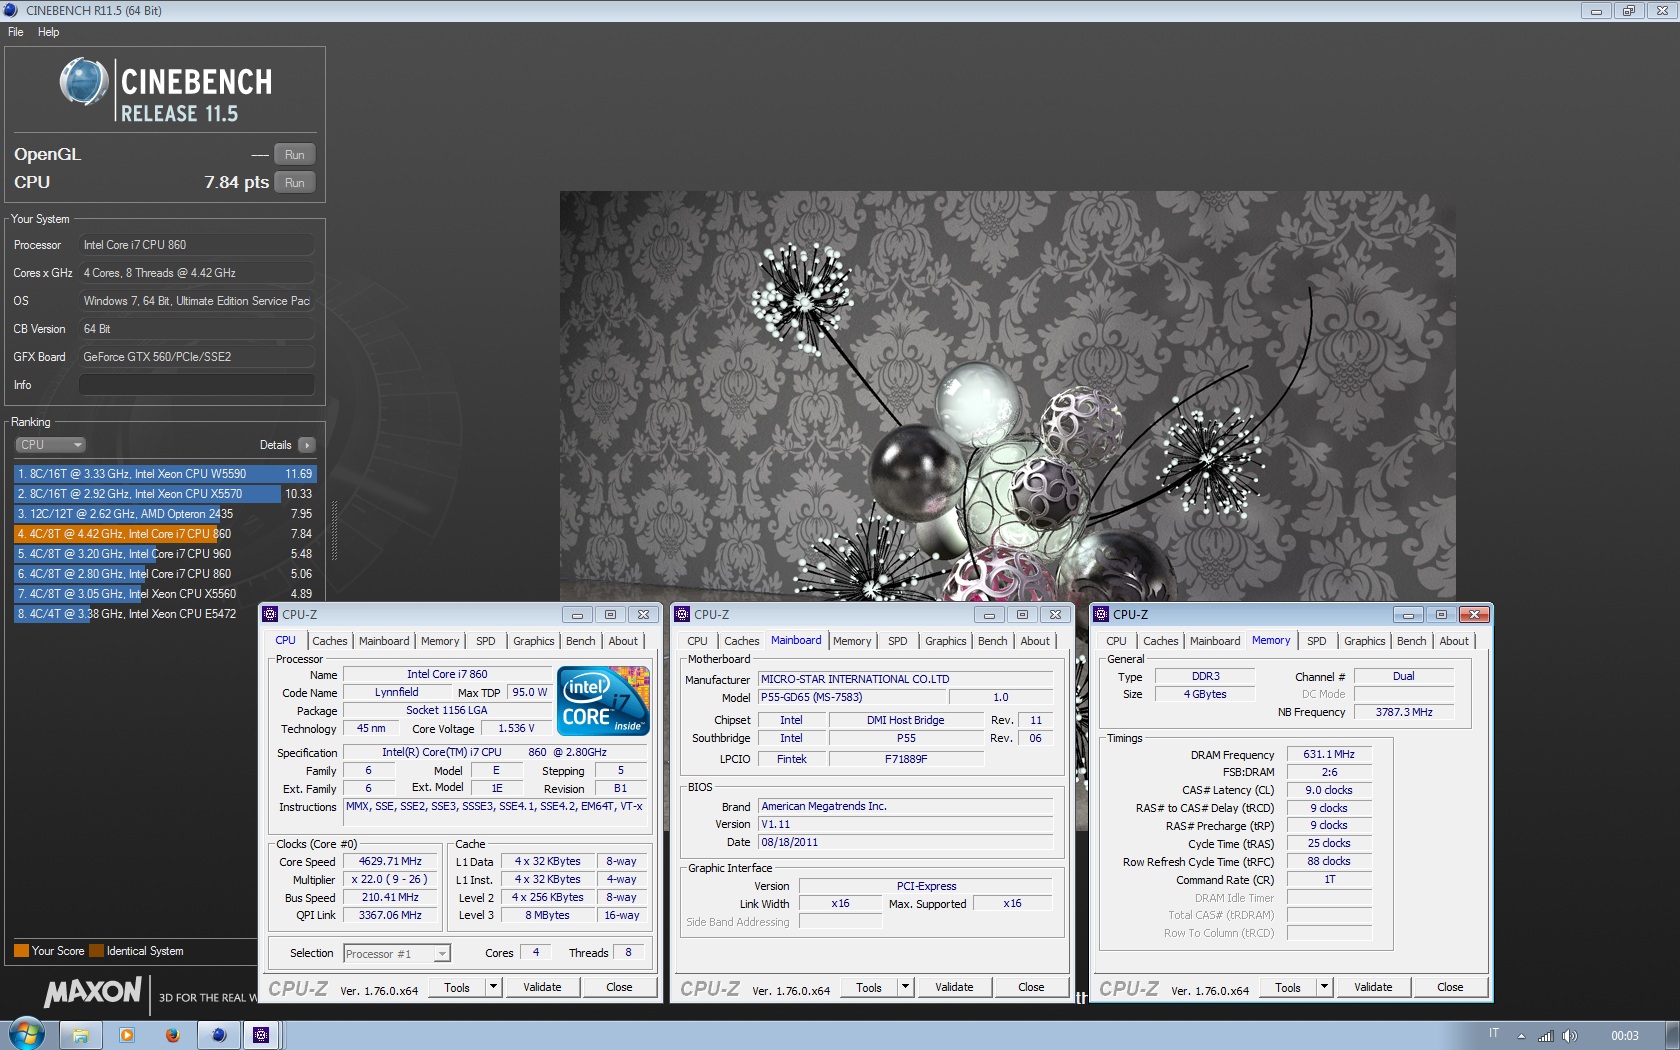The width and height of the screenshot is (1680, 1050).
Task: Run the CPU benchmark
Action: point(294,183)
